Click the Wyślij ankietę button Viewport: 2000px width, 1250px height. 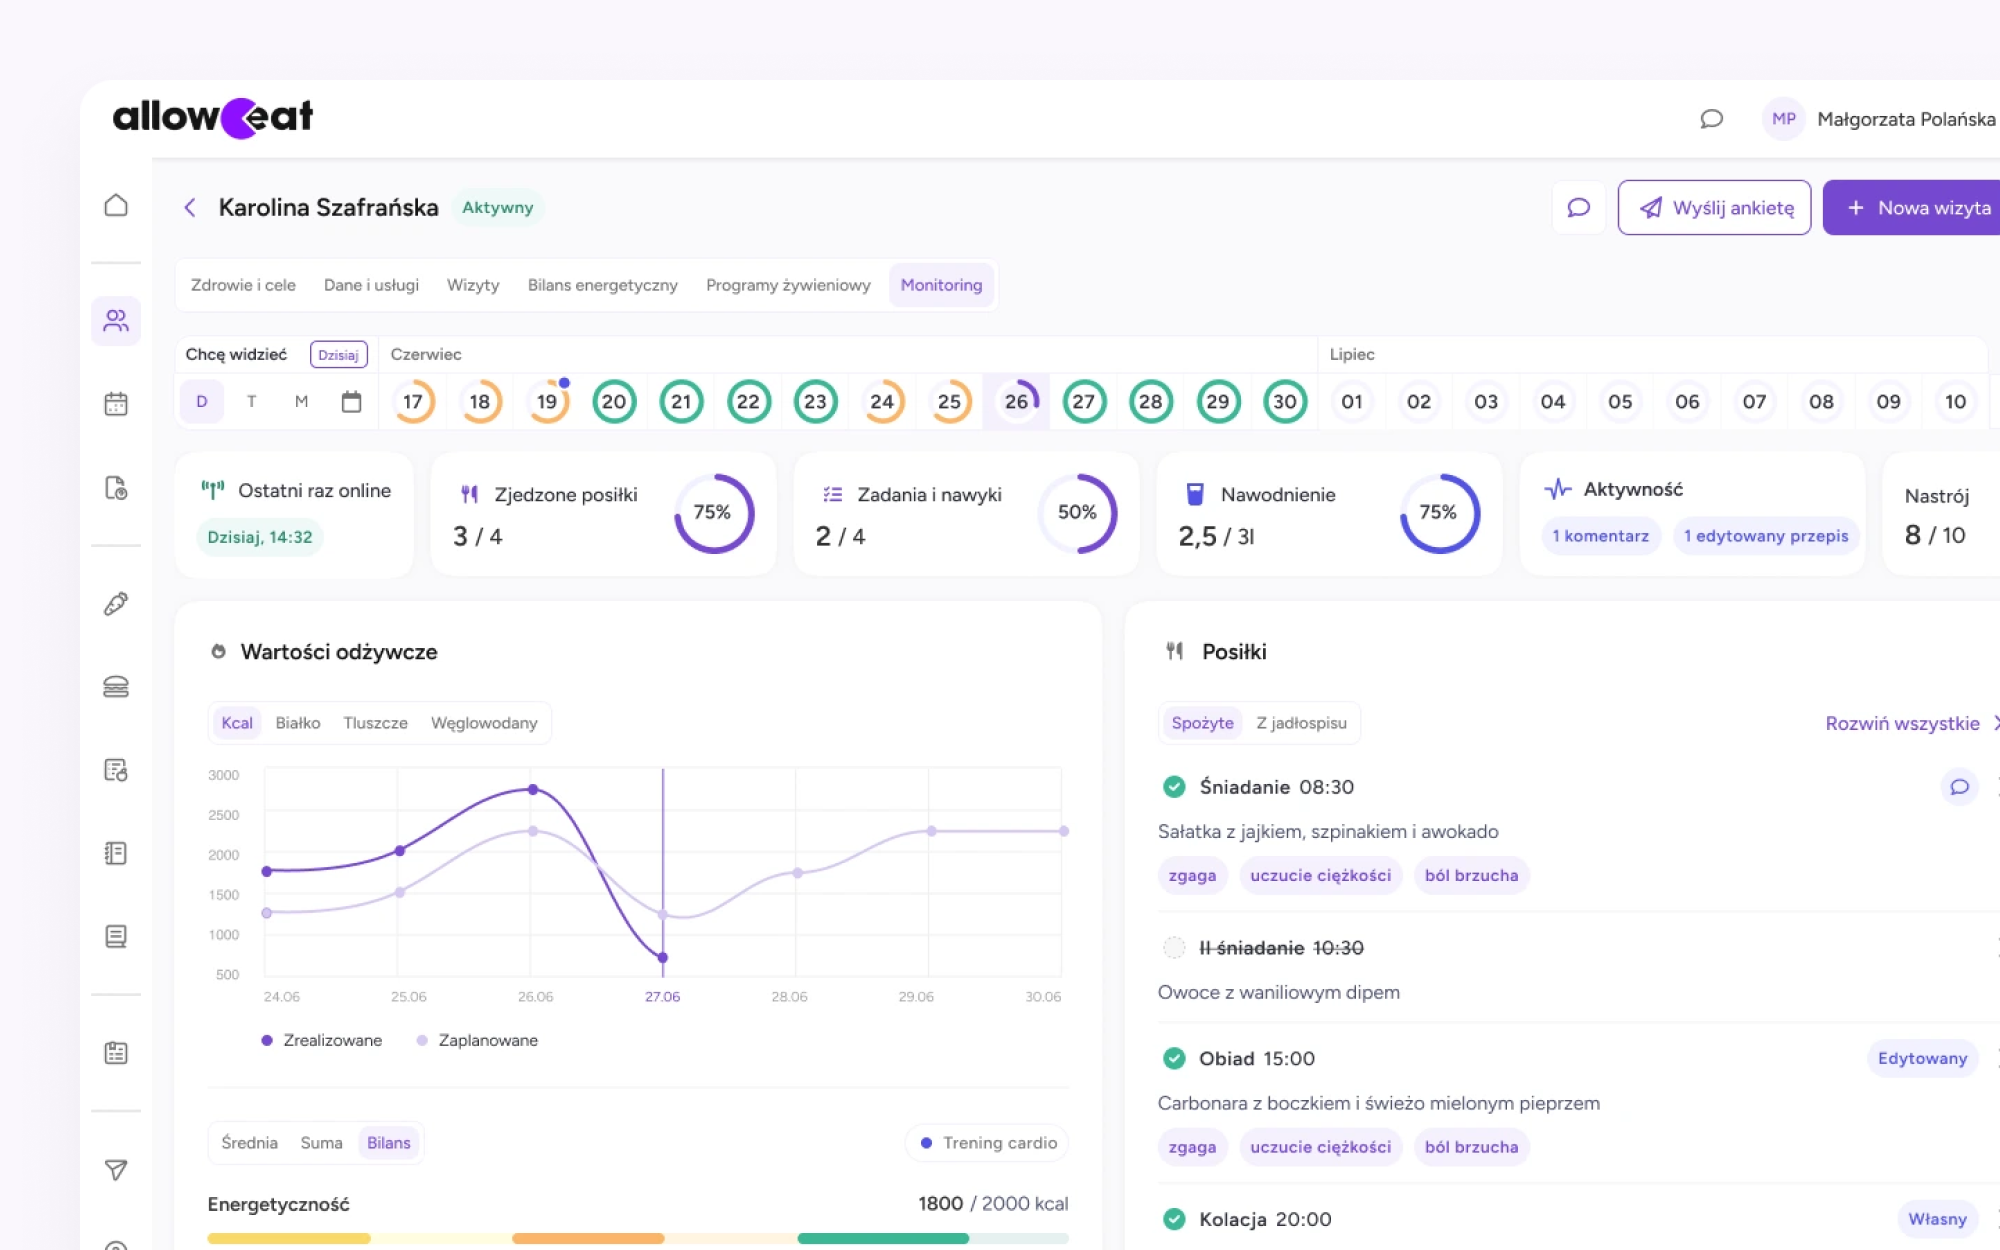click(1714, 207)
